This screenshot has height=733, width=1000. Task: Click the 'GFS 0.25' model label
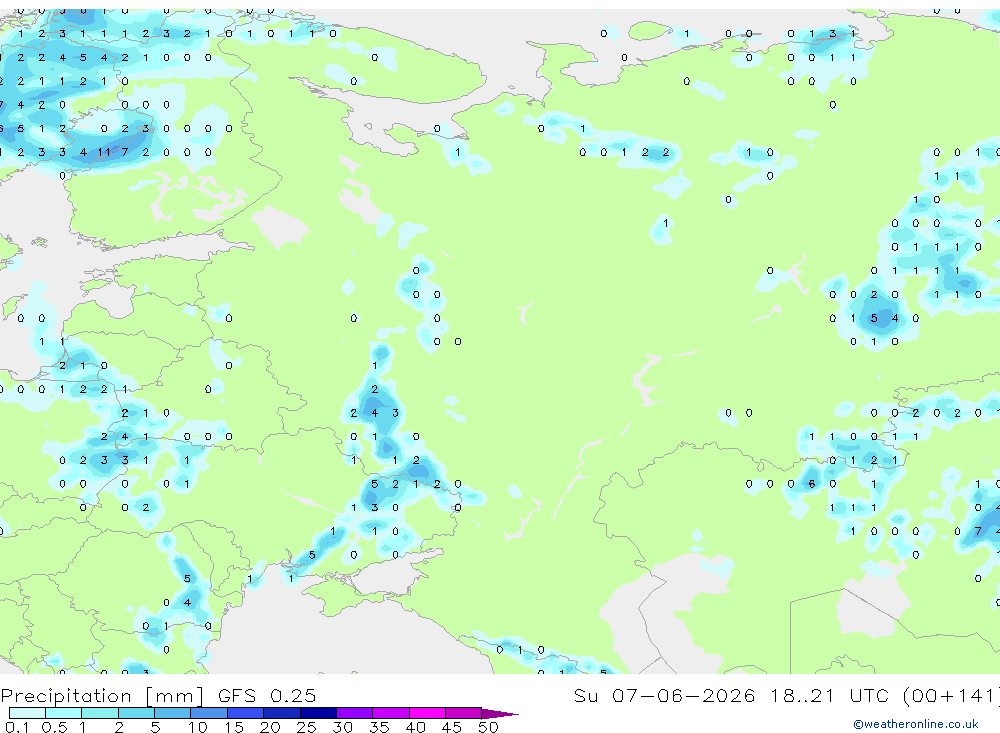(267, 695)
